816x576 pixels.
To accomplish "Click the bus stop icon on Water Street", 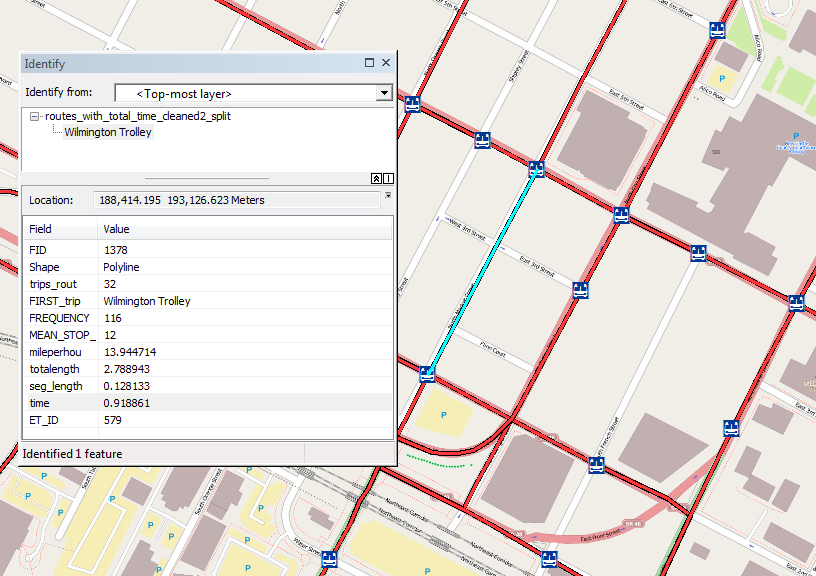I will pos(329,560).
